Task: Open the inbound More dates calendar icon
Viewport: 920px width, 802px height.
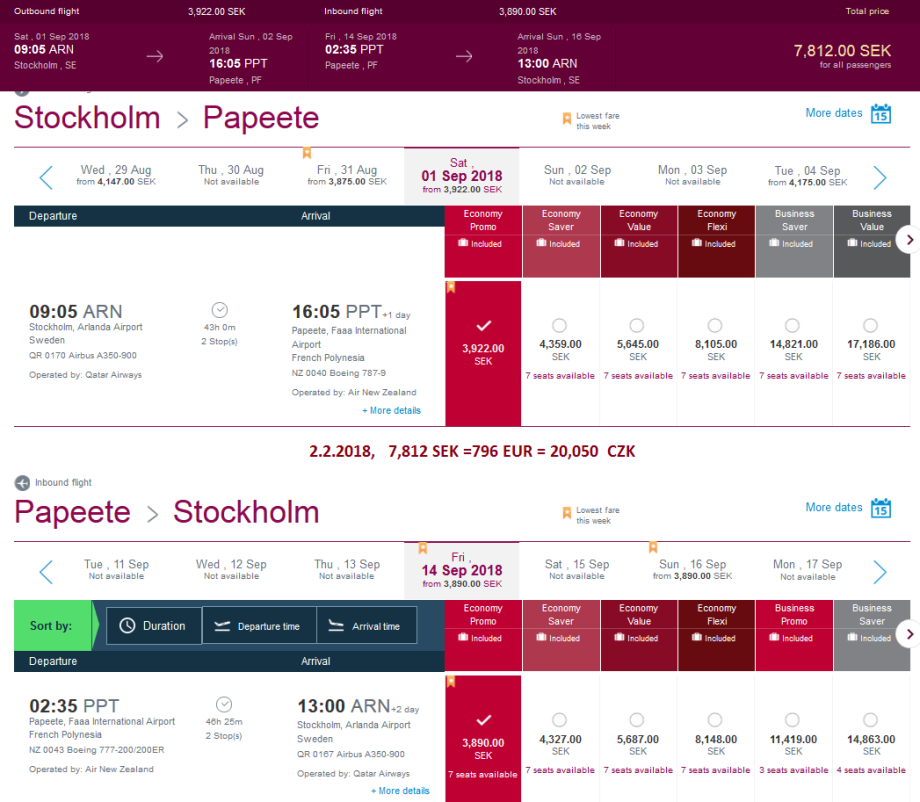Action: point(880,508)
